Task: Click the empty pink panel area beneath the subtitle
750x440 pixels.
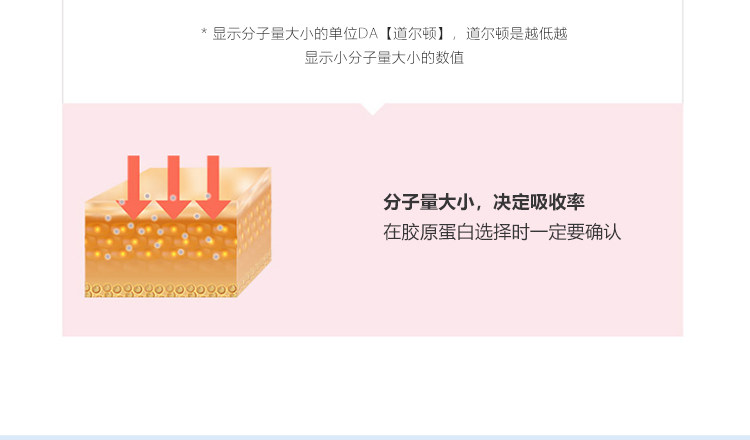Action: pyautogui.click(x=502, y=287)
